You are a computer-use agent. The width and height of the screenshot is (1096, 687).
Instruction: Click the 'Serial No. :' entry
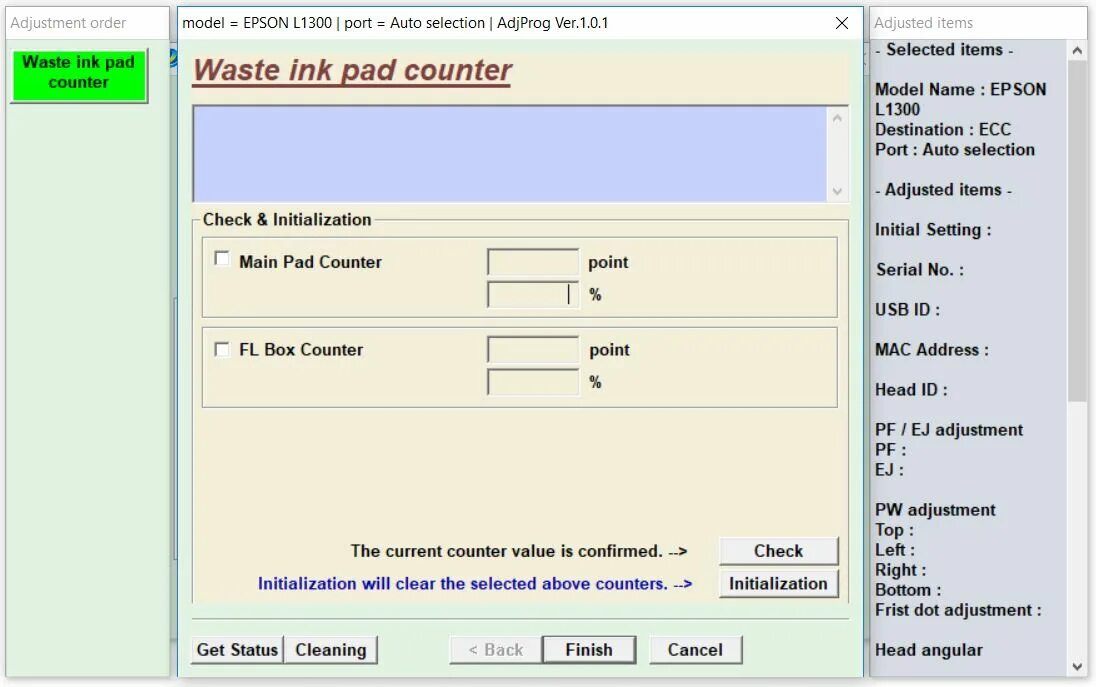pos(920,270)
